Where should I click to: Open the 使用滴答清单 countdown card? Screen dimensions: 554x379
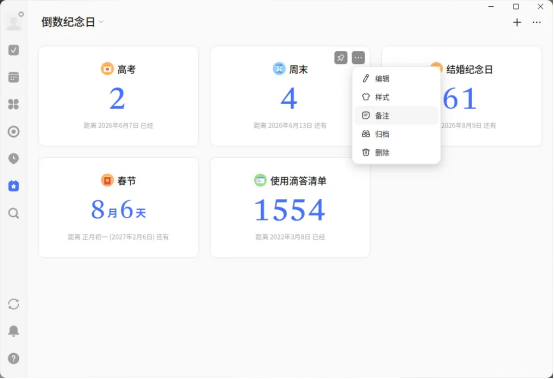point(290,207)
